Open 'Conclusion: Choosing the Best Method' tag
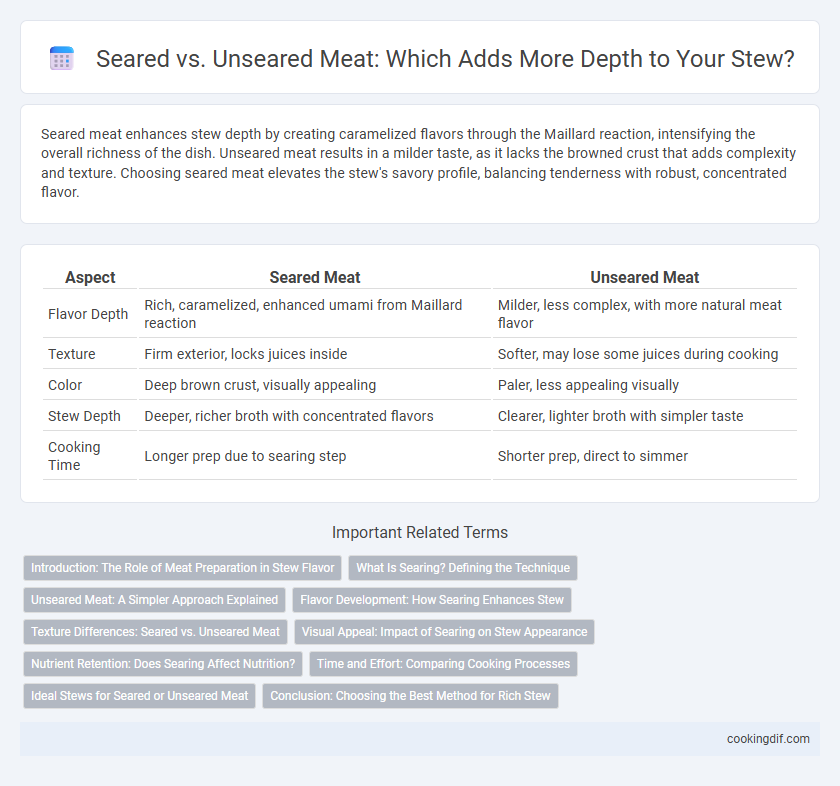This screenshot has height=786, width=840. click(410, 696)
